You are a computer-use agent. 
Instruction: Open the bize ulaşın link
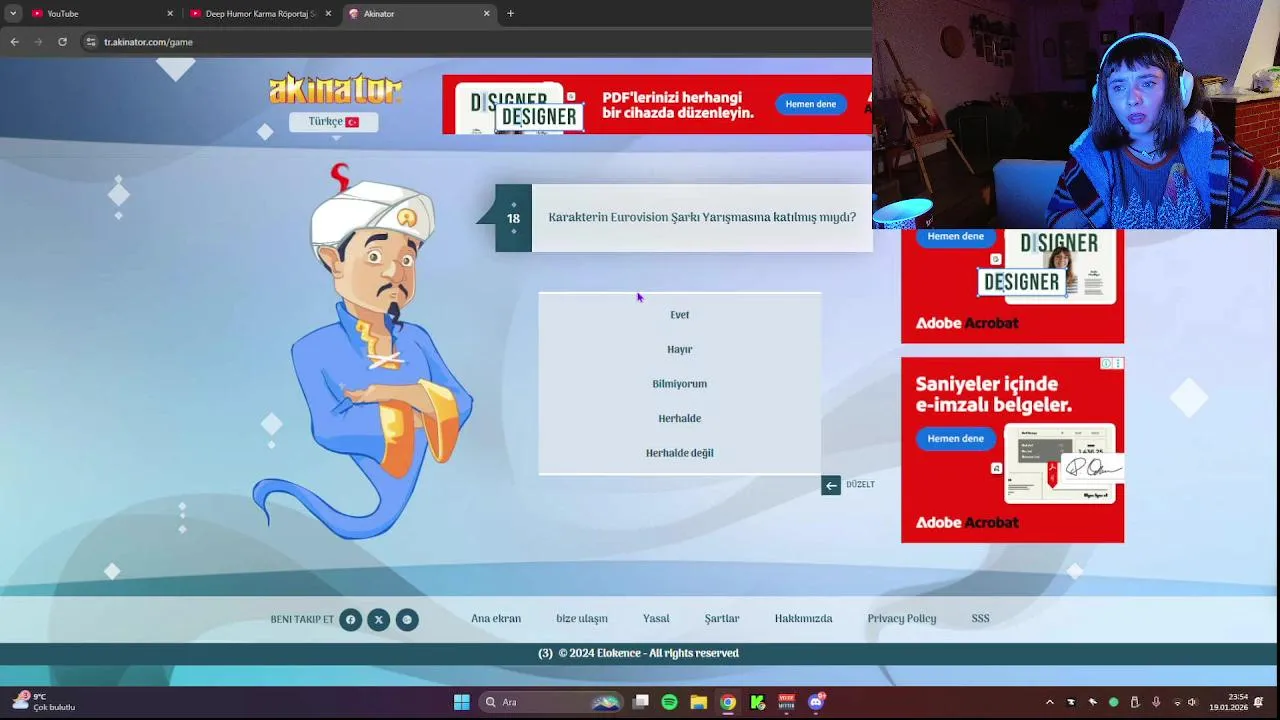coord(582,619)
